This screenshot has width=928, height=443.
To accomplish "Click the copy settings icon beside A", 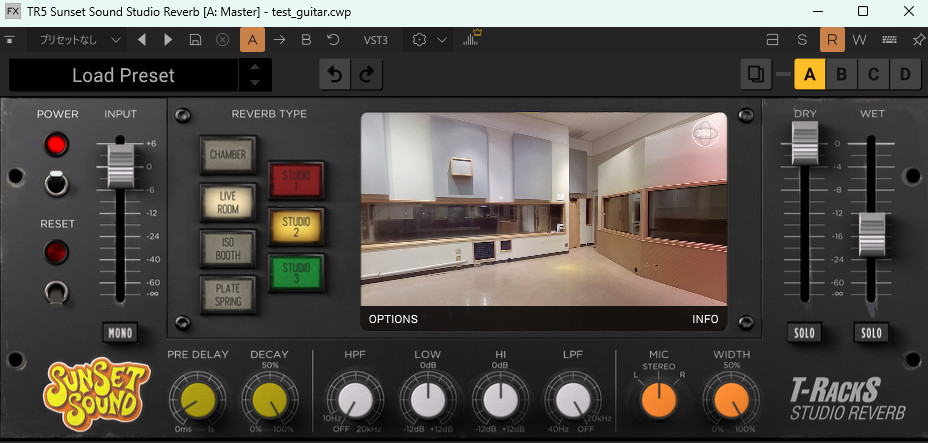I will tap(756, 75).
